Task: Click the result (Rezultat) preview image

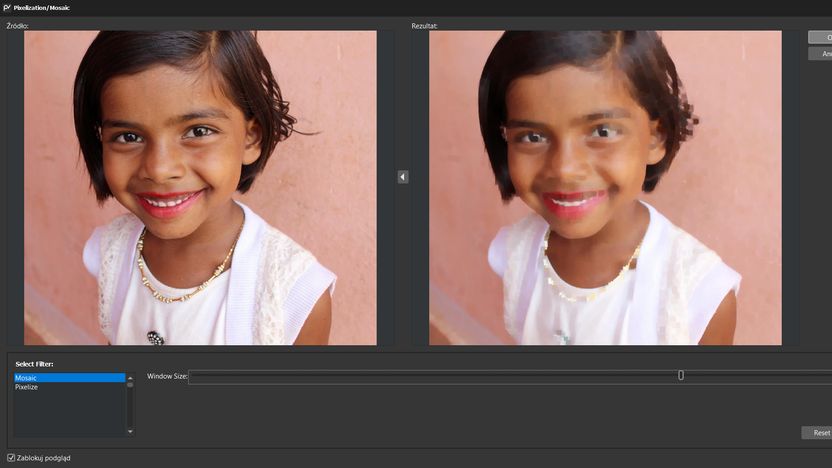Action: point(605,188)
